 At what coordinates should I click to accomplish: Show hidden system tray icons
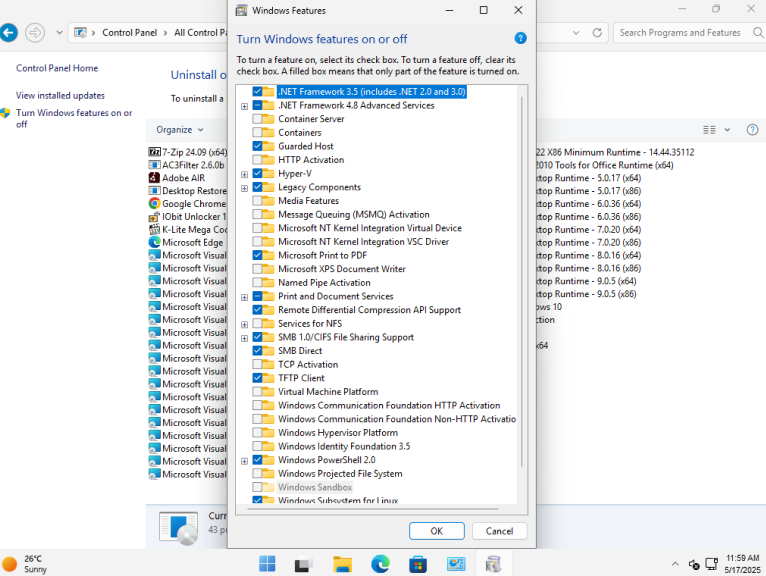click(x=675, y=564)
